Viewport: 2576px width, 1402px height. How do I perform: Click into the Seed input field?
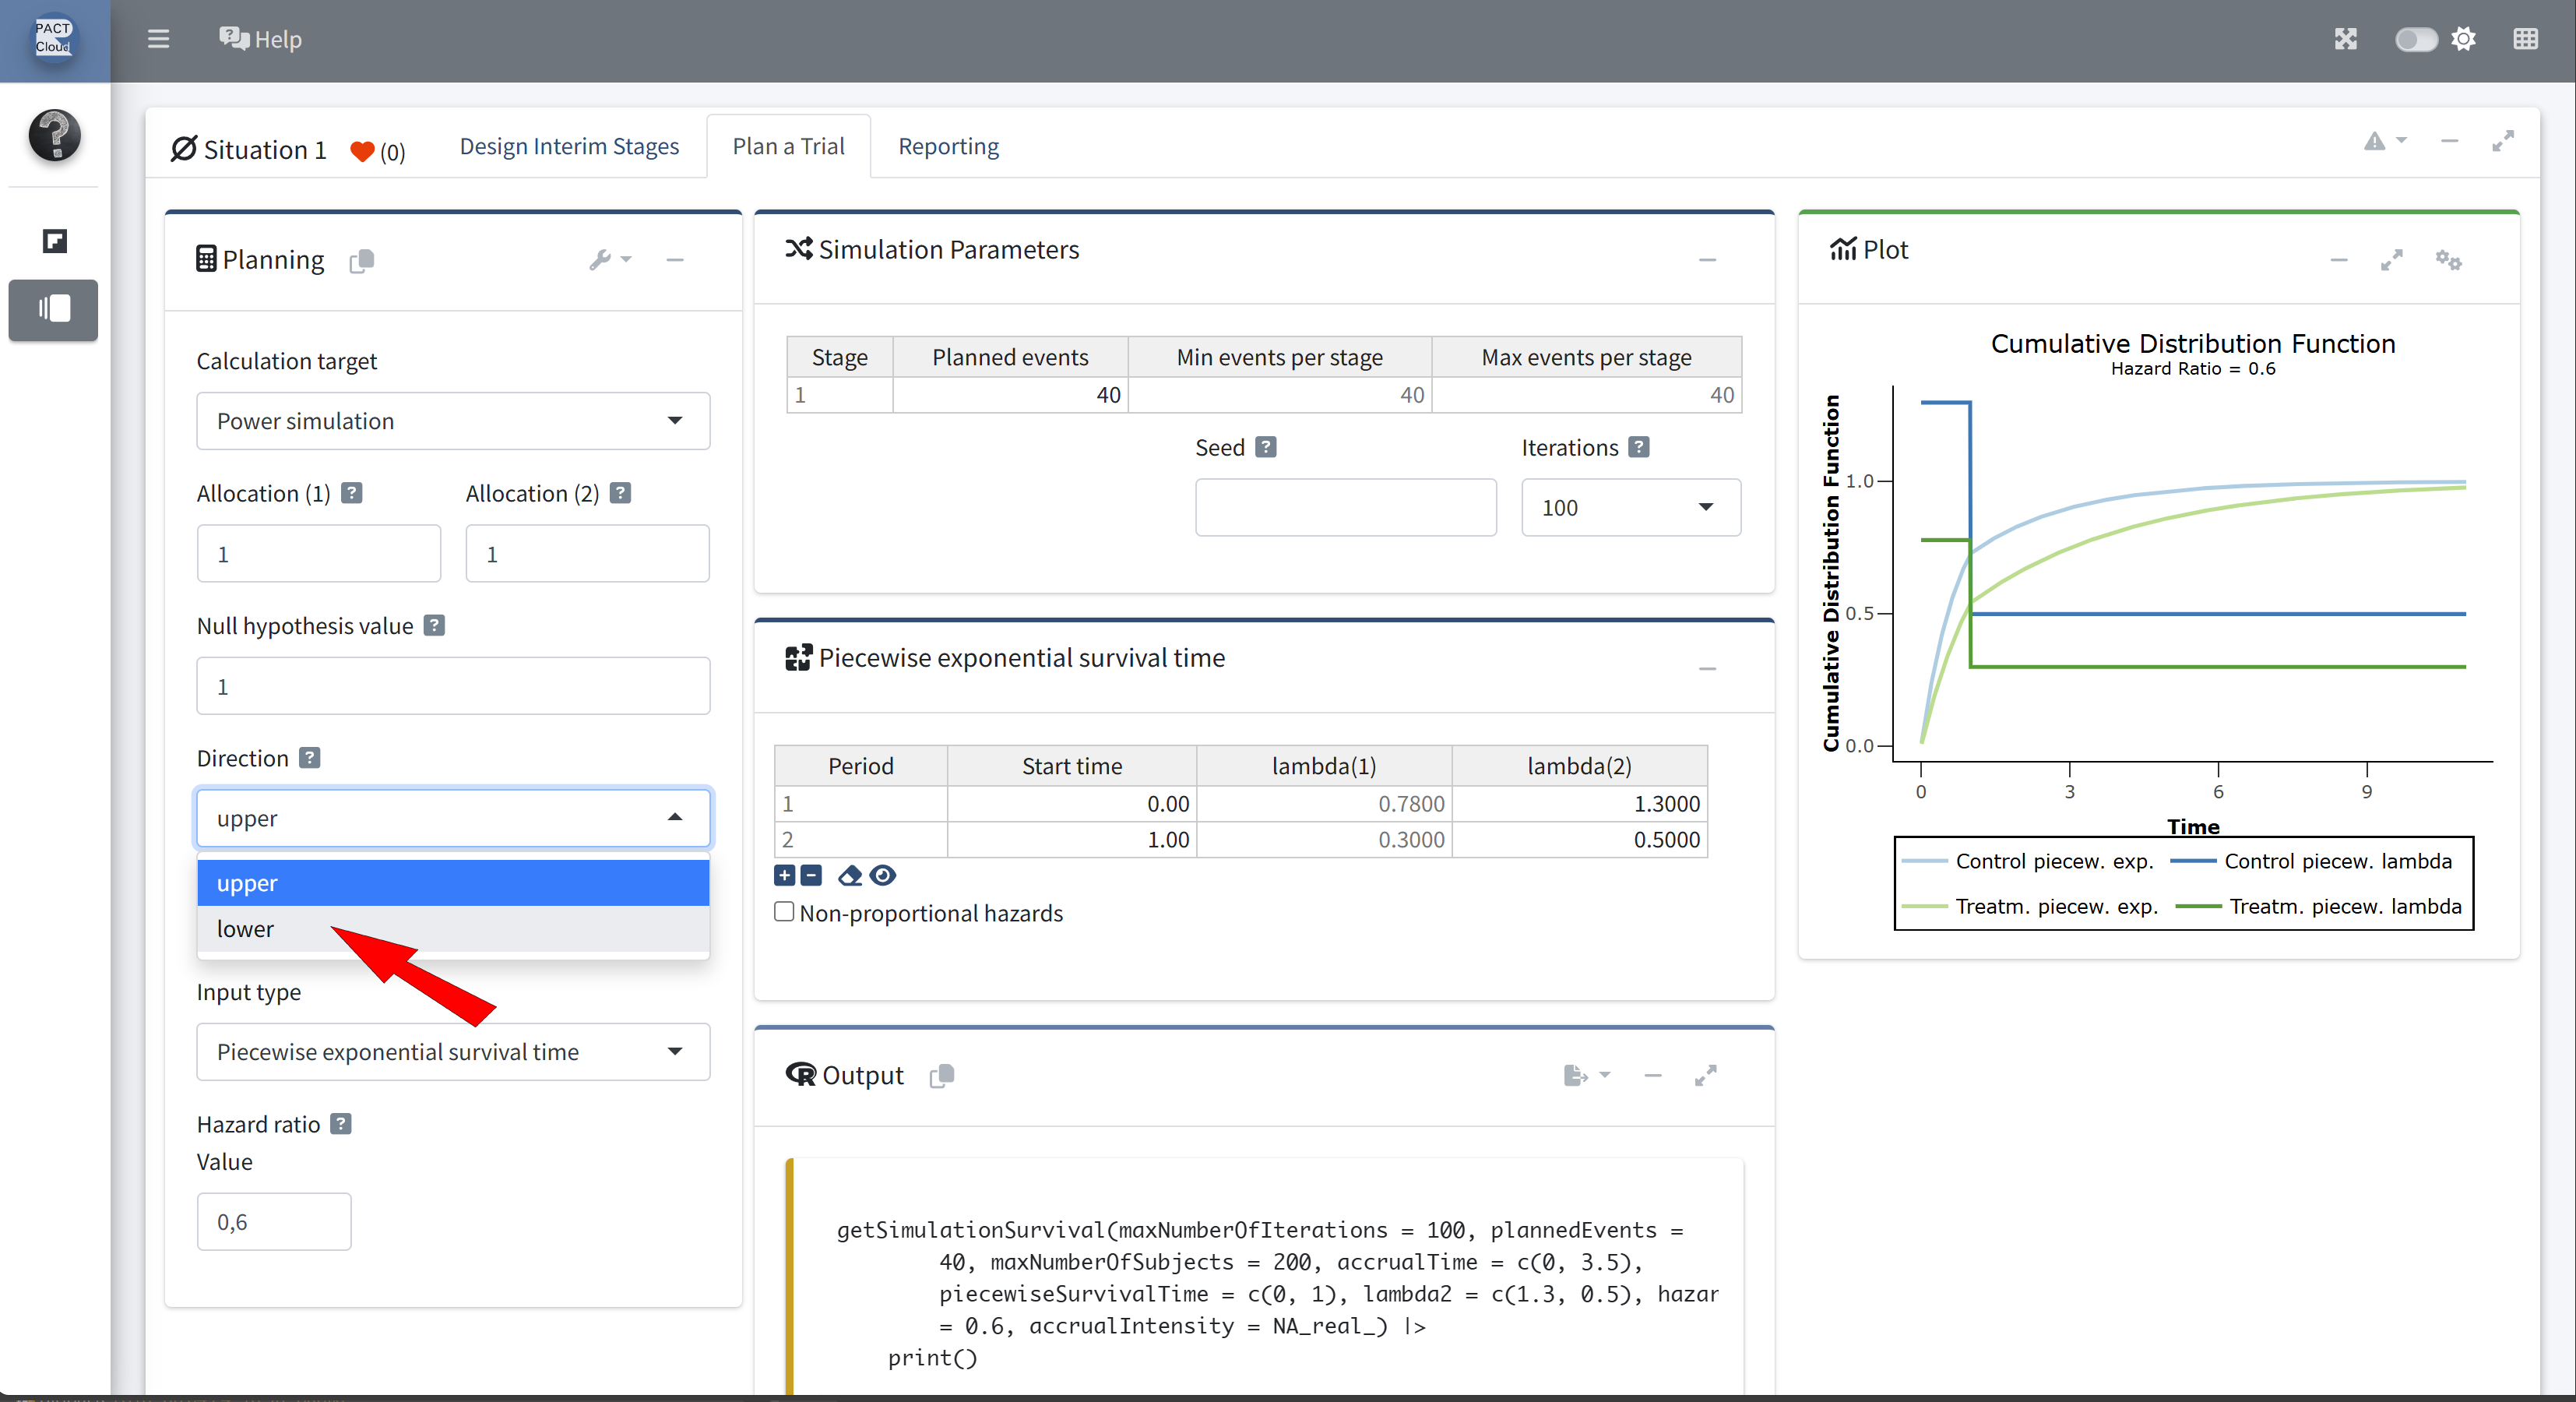pos(1345,508)
